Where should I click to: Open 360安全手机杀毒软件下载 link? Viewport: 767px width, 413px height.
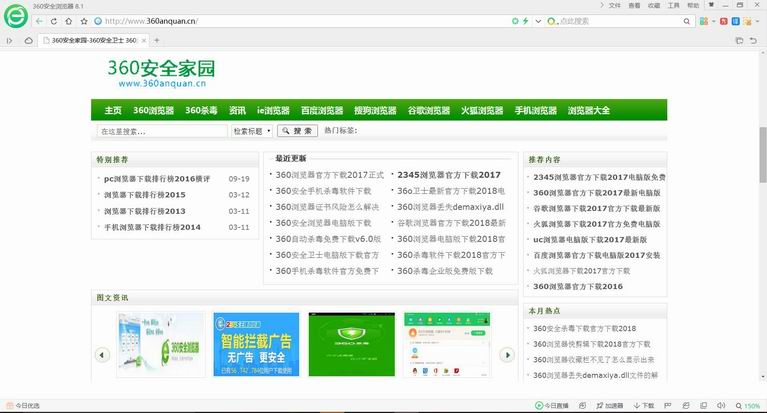click(323, 191)
